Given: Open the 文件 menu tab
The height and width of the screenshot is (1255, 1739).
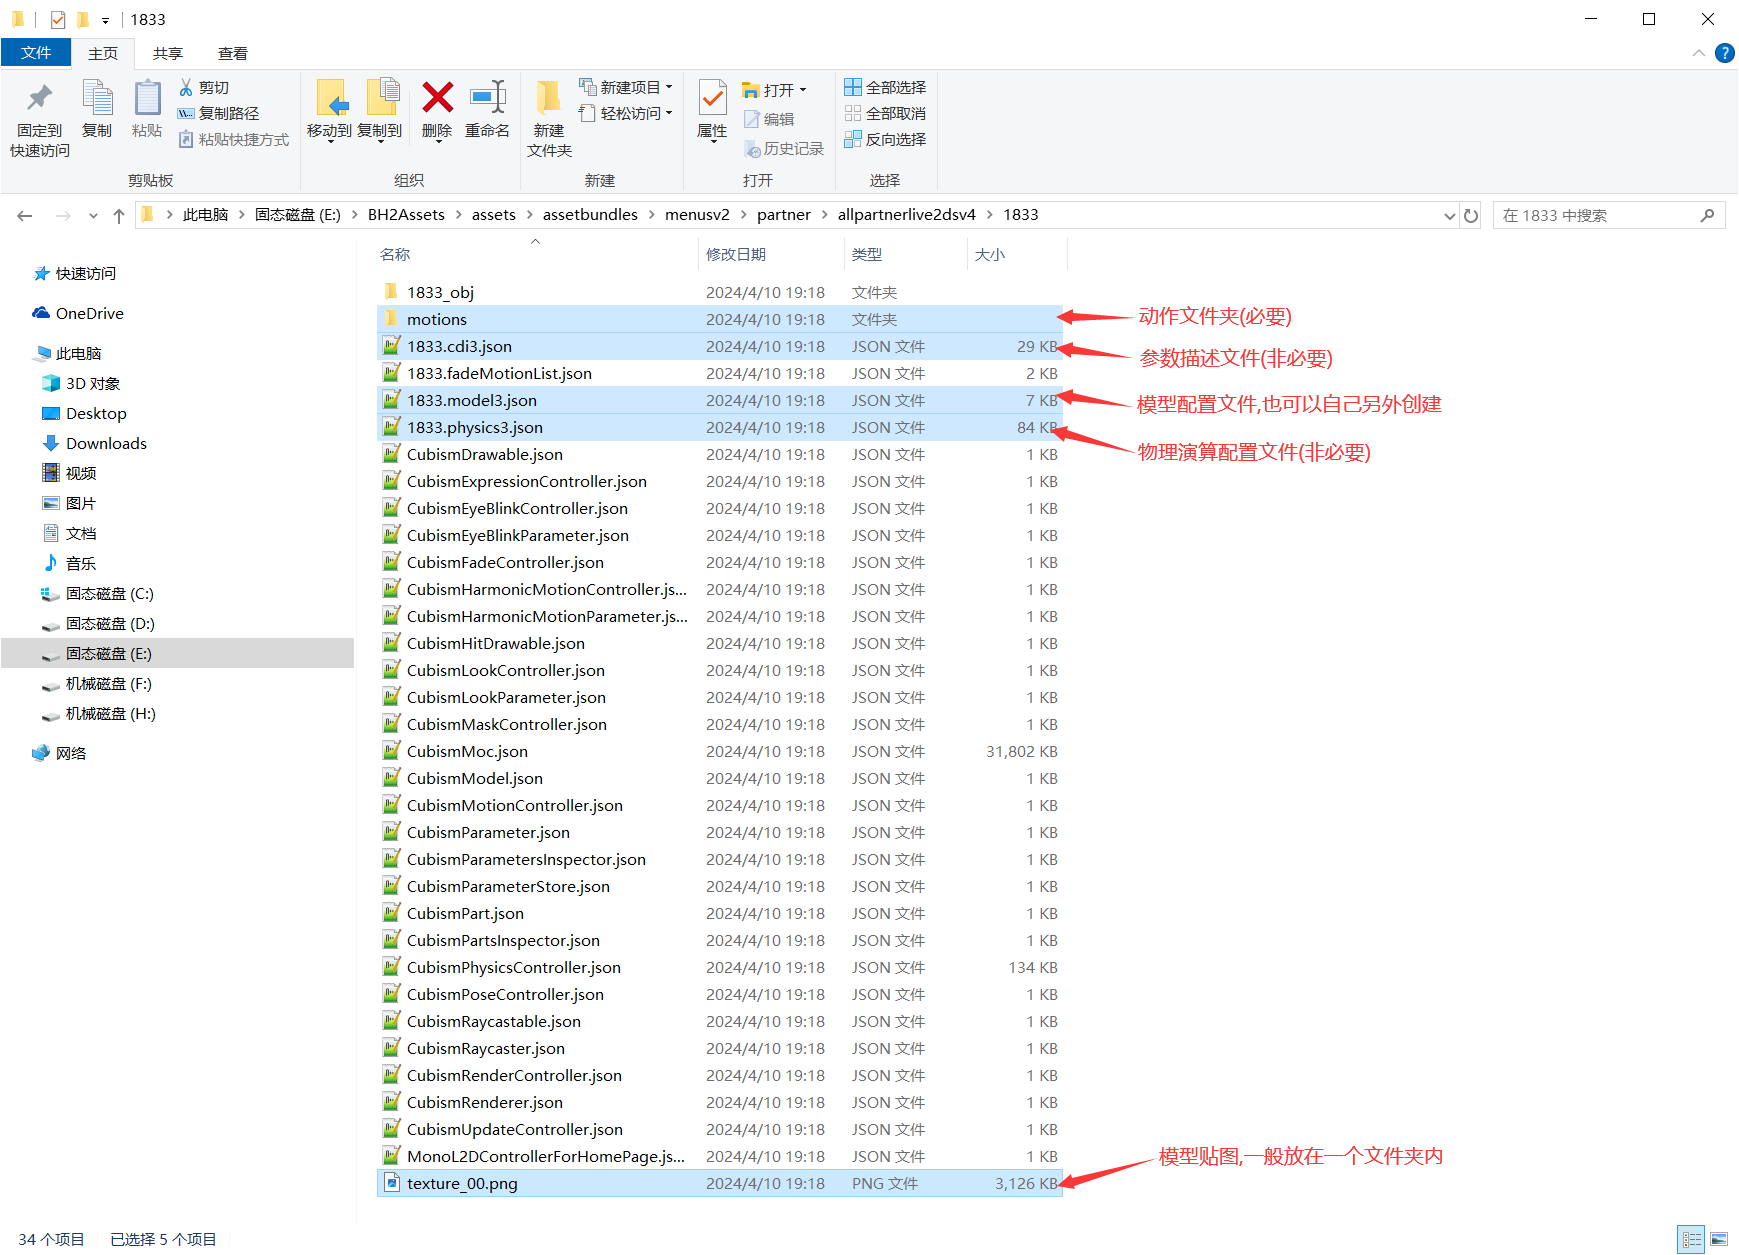Looking at the screenshot, I should coord(36,53).
